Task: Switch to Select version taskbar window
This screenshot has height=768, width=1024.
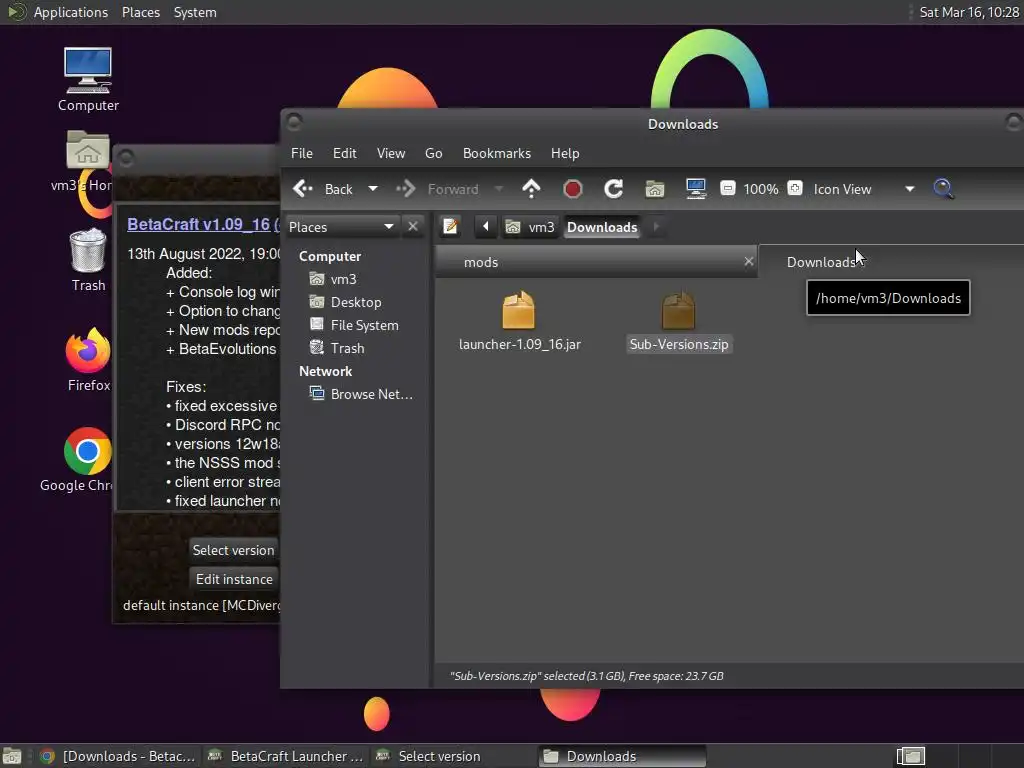Action: 453,756
